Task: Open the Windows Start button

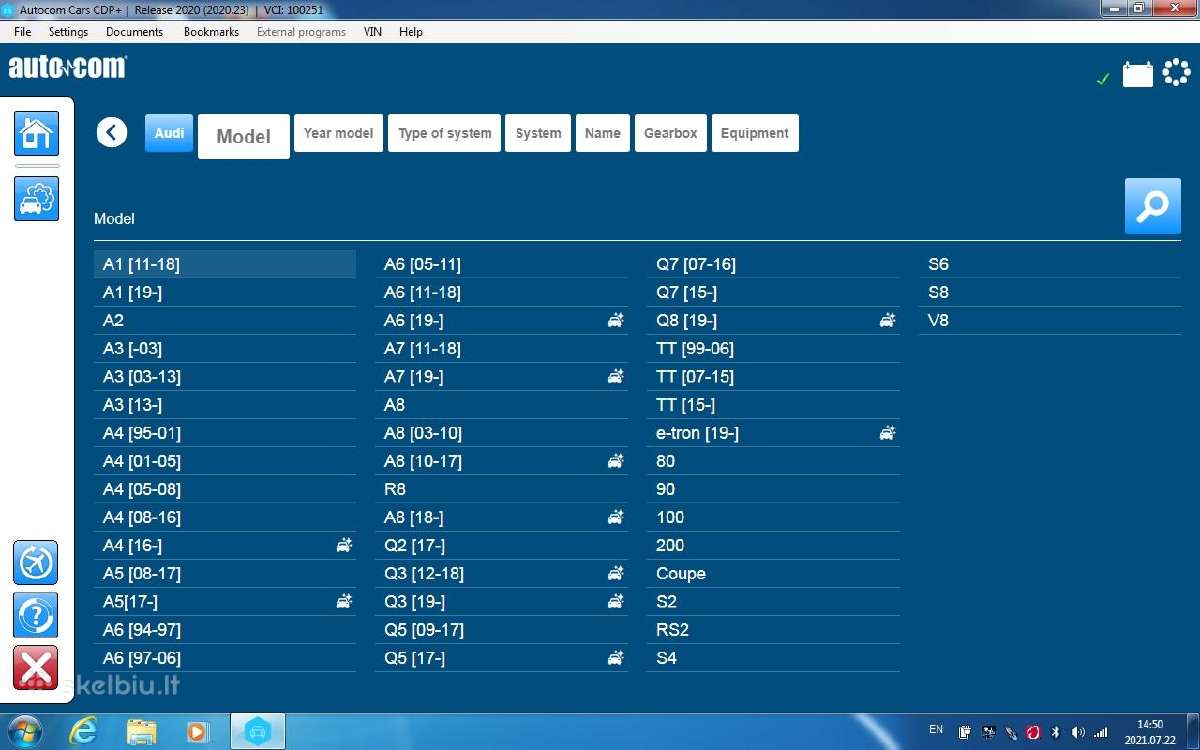Action: point(24,731)
